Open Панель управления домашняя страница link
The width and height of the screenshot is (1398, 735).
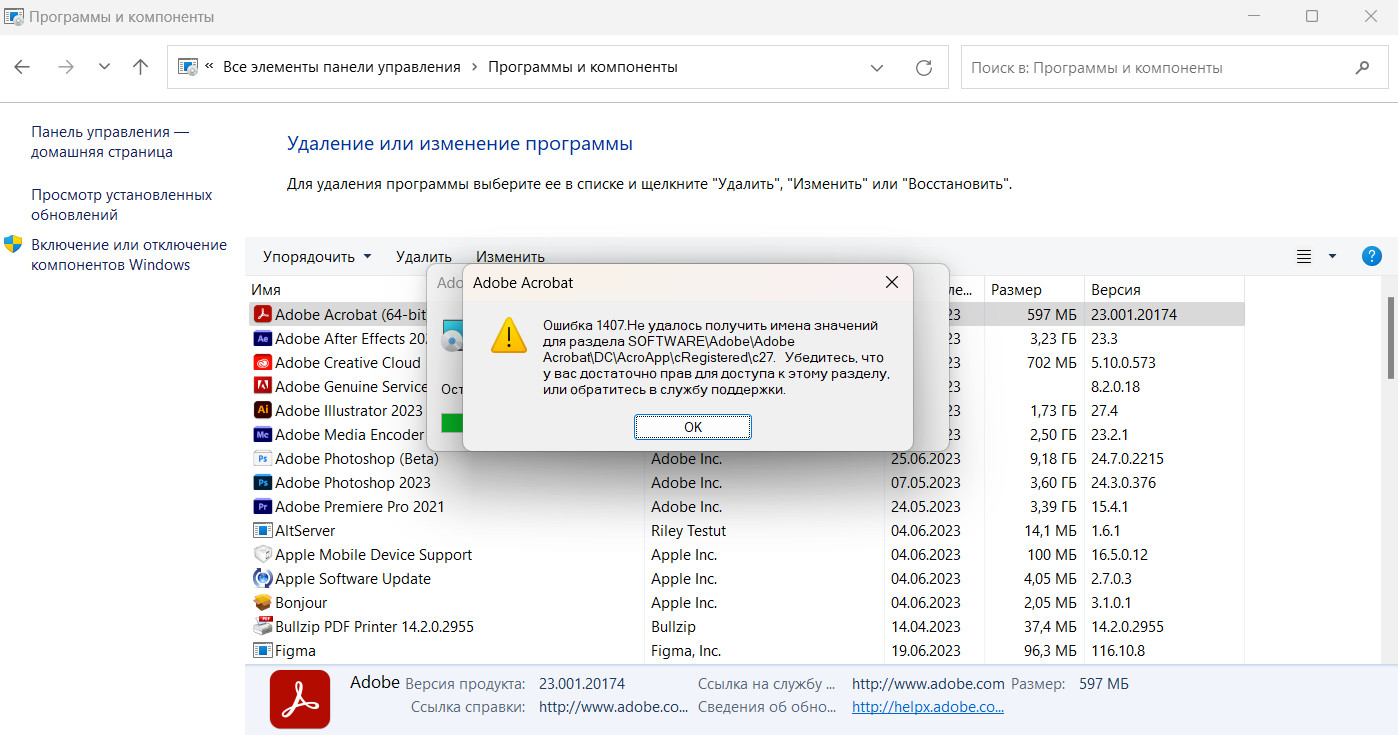(x=109, y=142)
